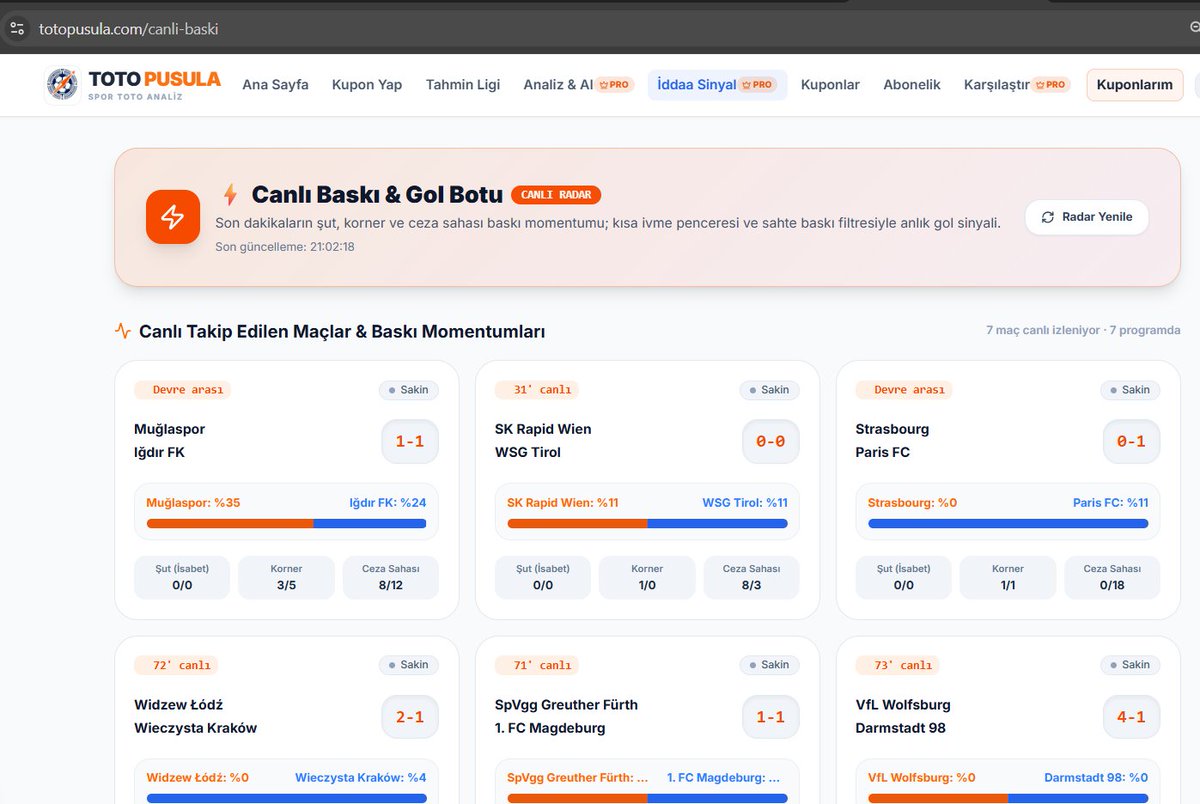Click the Toto Pusula logo icon
The image size is (1200, 804).
coord(62,85)
